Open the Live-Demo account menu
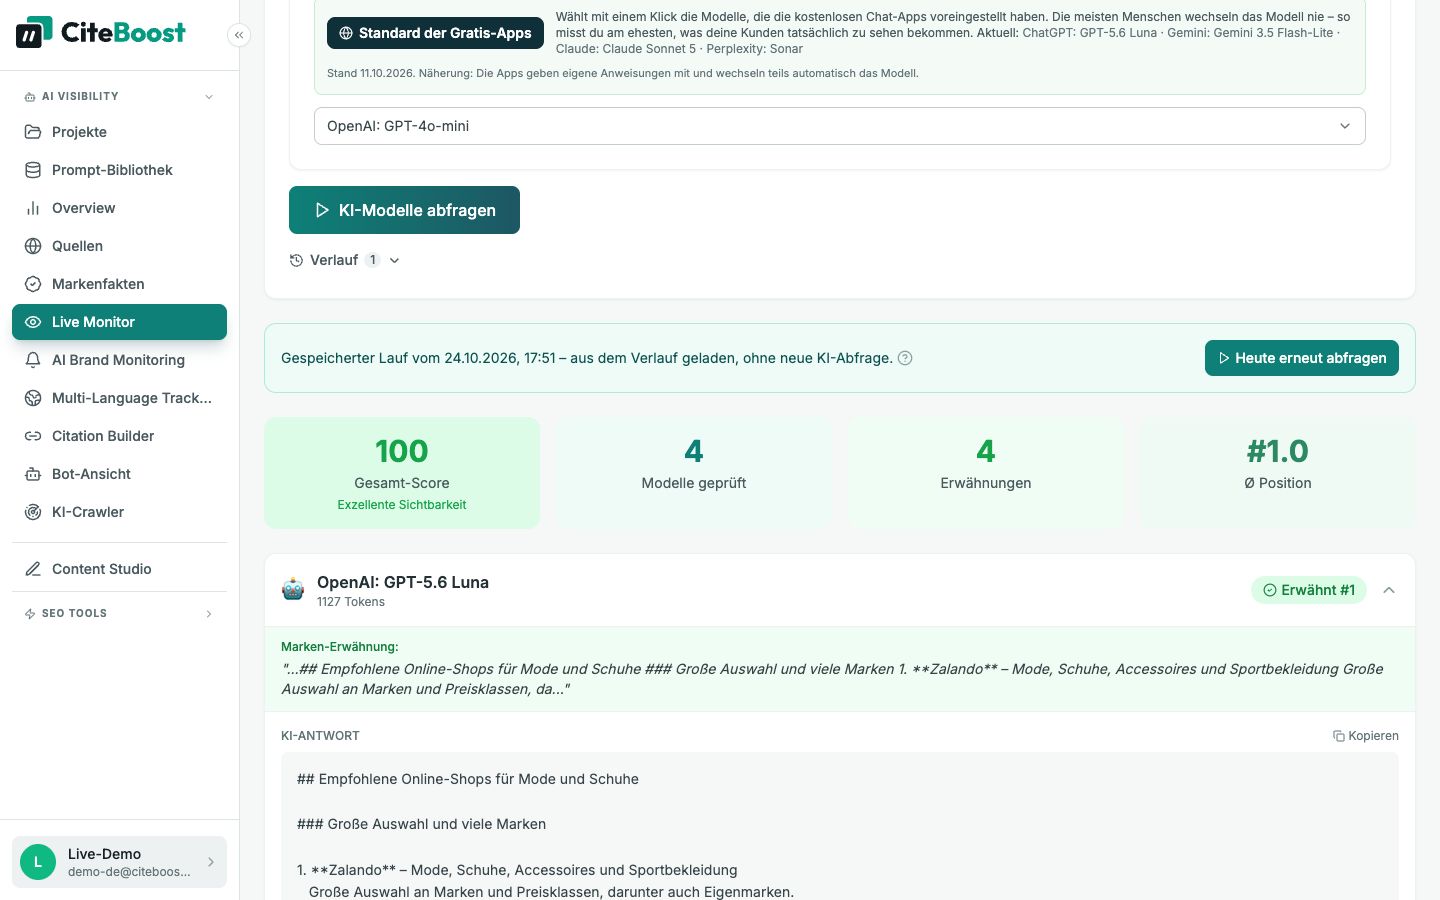The width and height of the screenshot is (1440, 900). pos(119,862)
